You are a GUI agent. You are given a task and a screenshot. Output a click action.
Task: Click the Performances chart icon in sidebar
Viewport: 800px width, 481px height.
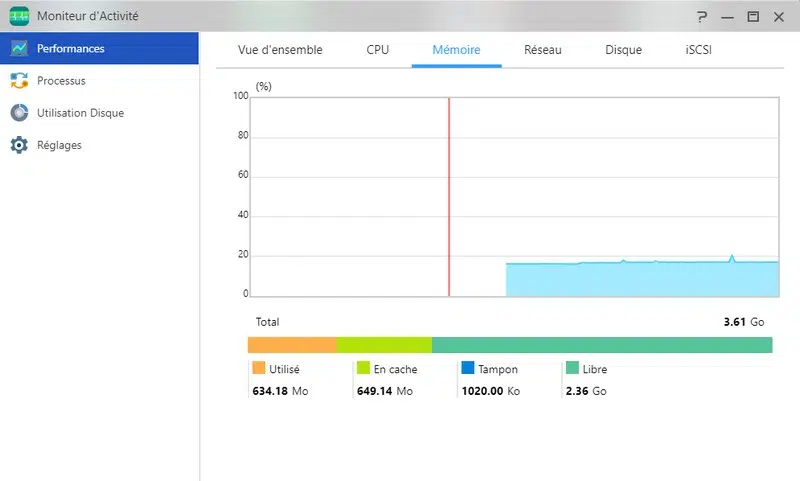(x=19, y=48)
